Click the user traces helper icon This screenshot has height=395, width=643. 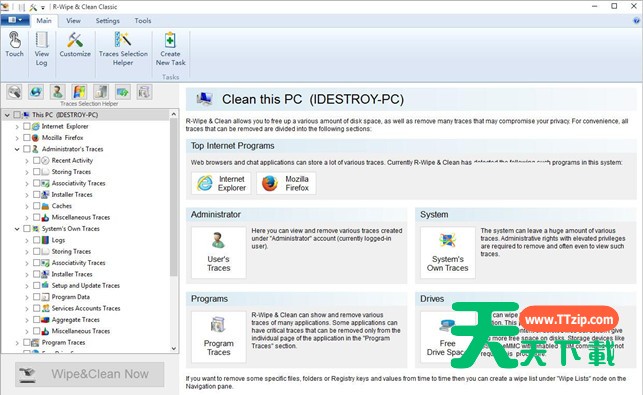58,92
